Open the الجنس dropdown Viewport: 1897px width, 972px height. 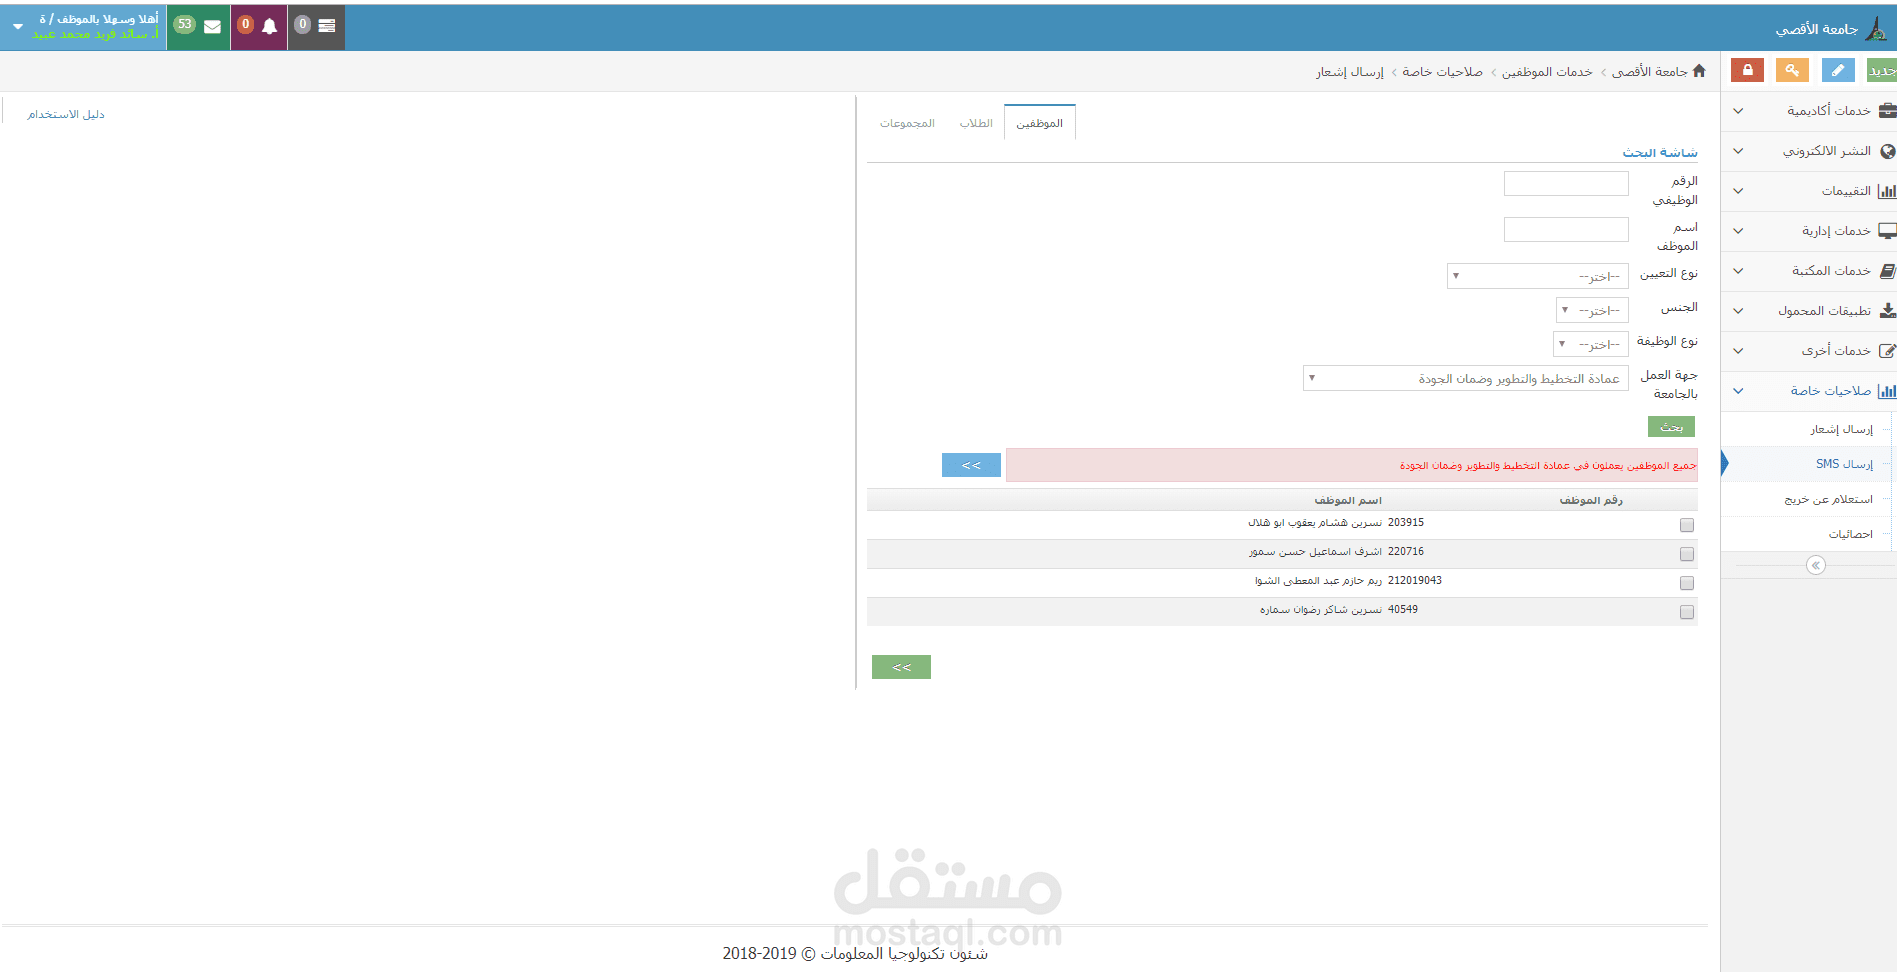[x=1592, y=310]
